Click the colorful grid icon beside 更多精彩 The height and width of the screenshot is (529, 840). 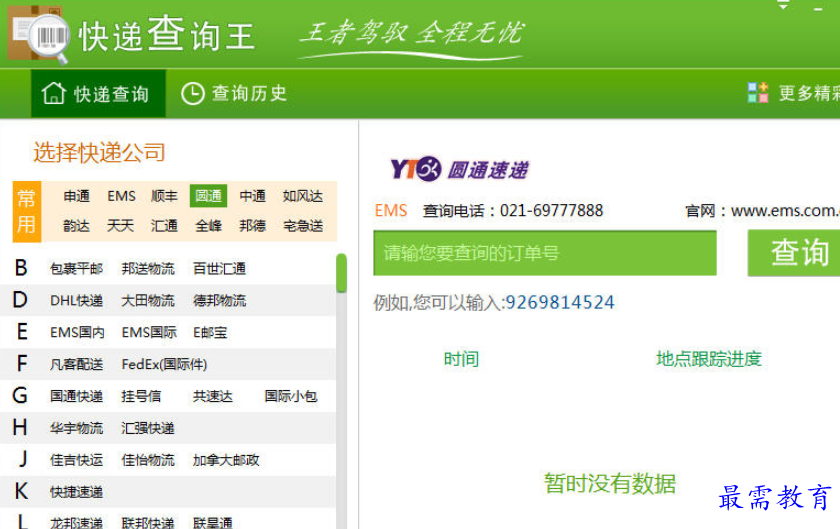[758, 93]
